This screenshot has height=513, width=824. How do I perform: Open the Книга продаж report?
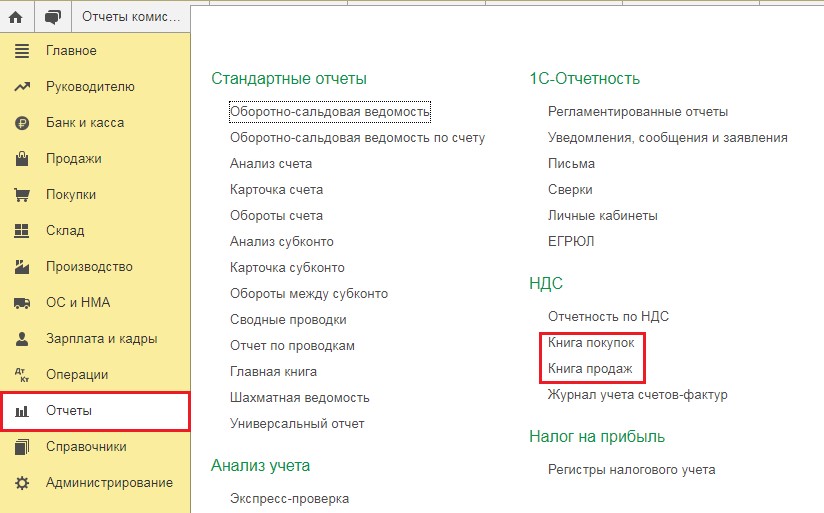click(590, 368)
